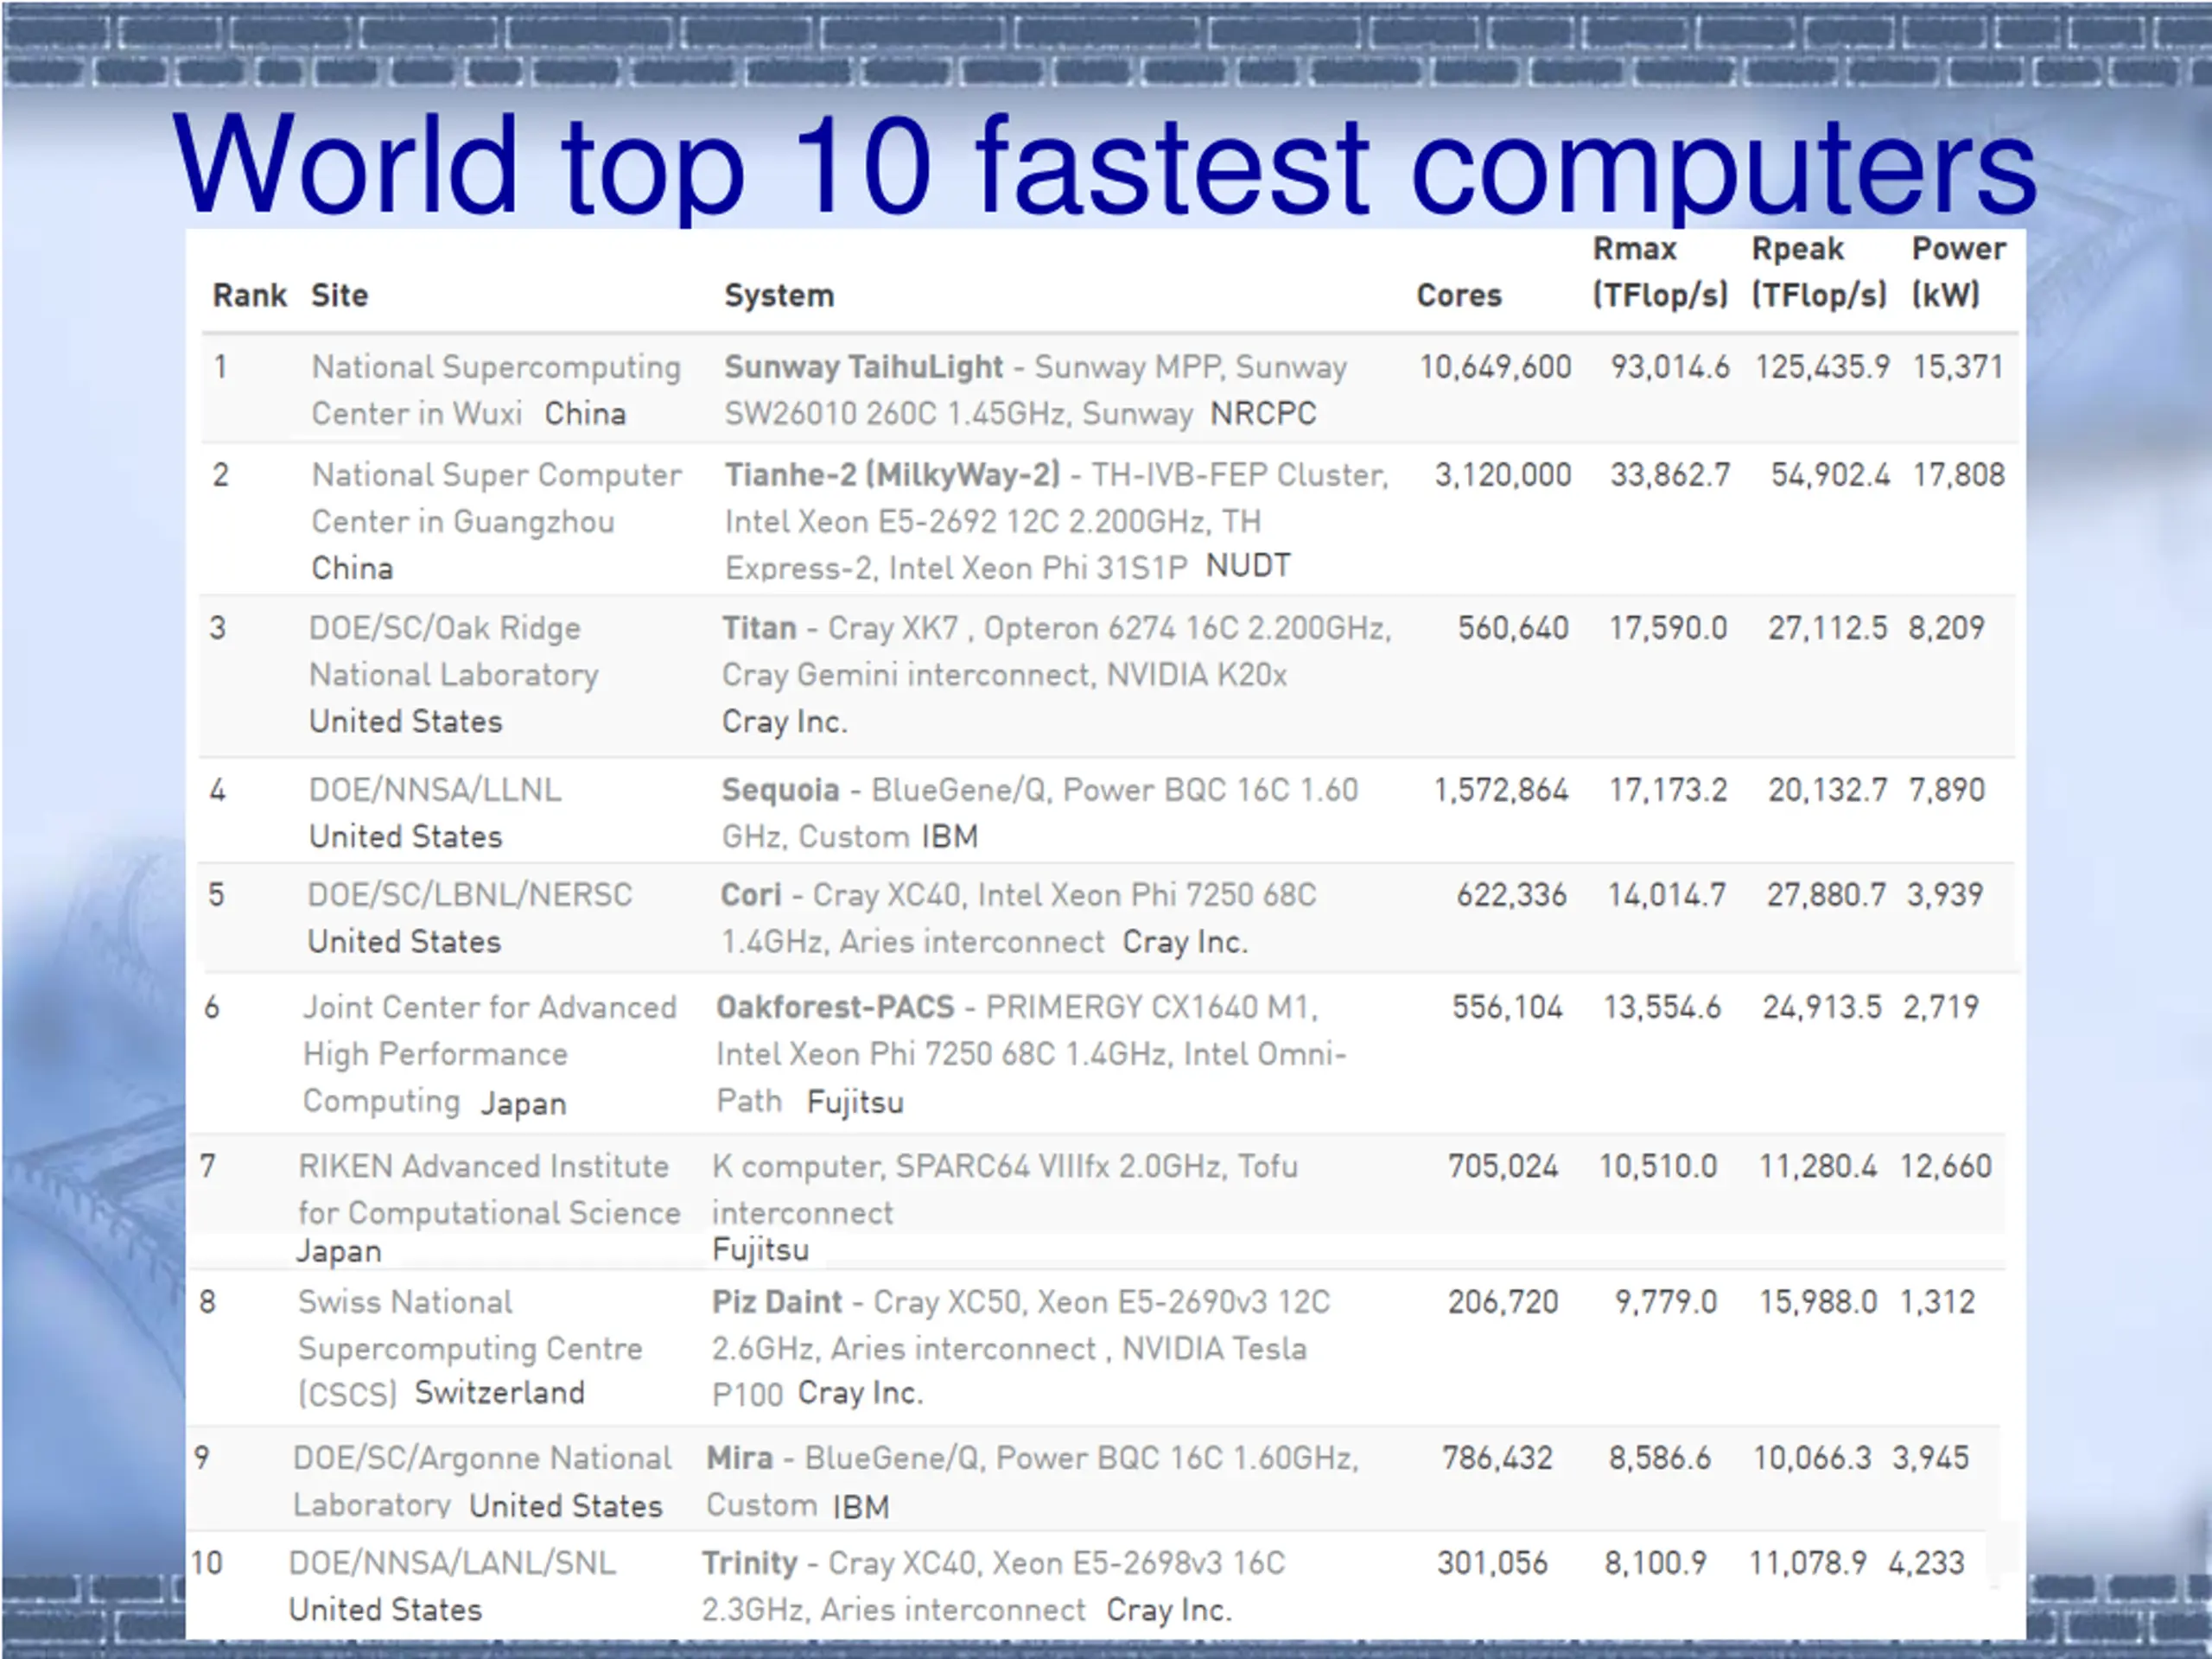The height and width of the screenshot is (1659, 2212).
Task: Click Rmax value '13,554.6'
Action: point(1663,1007)
